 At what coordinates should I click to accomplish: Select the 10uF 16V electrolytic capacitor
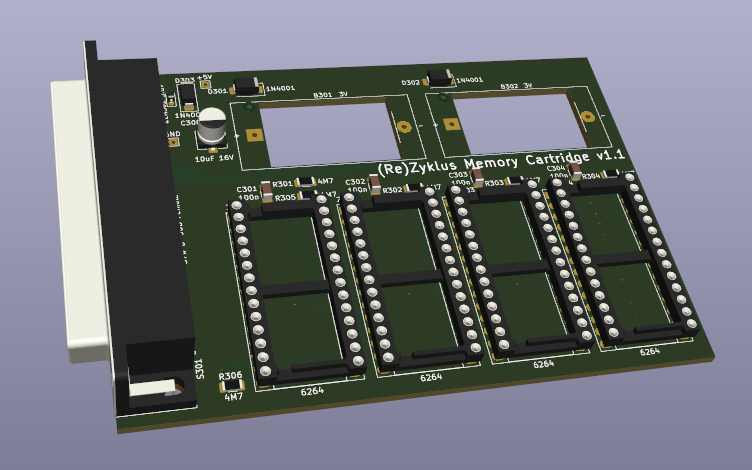pos(212,132)
